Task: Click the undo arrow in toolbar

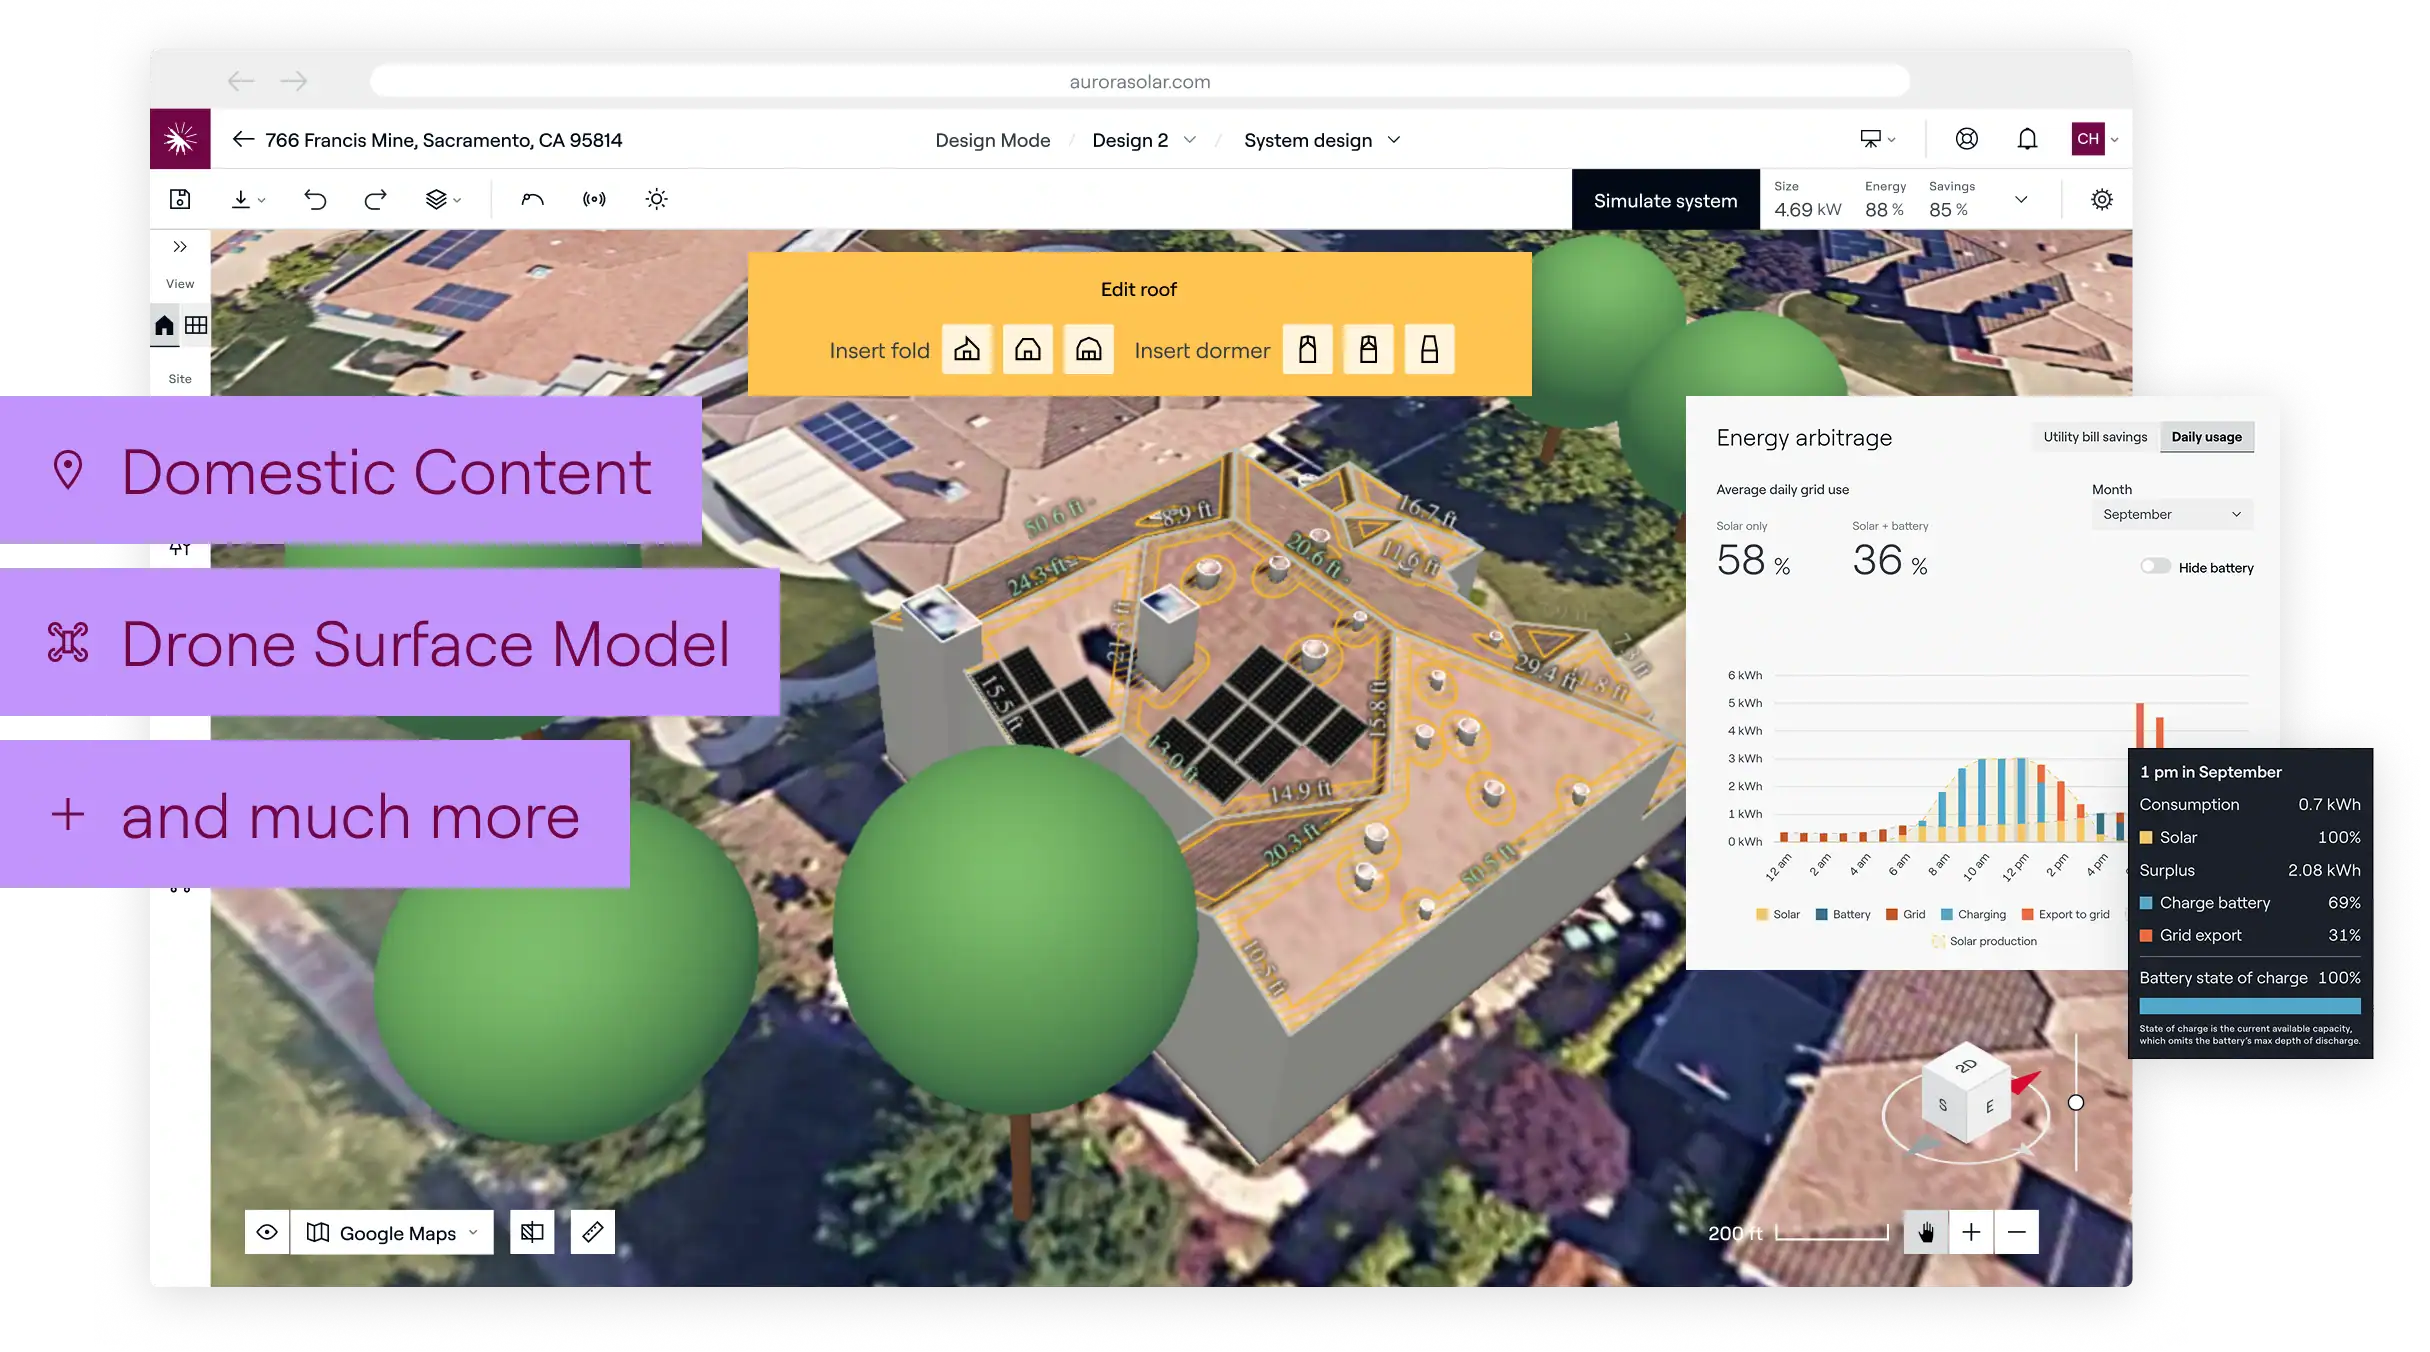Action: click(x=315, y=200)
